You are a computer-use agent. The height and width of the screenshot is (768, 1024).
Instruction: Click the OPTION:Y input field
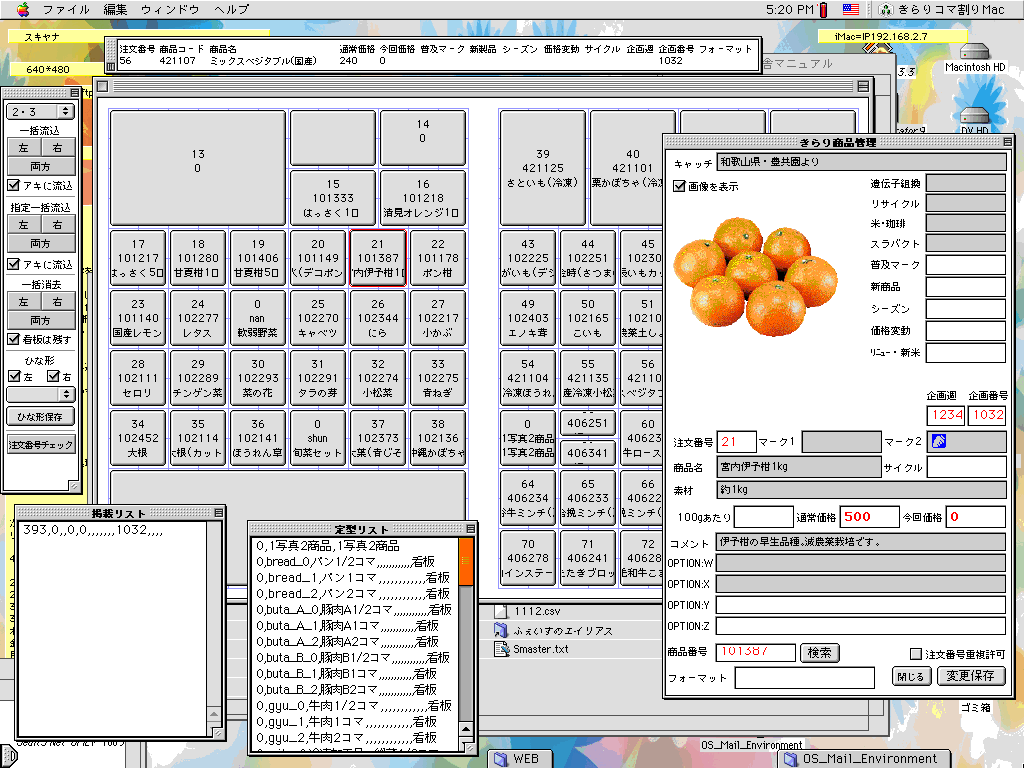tap(861, 605)
